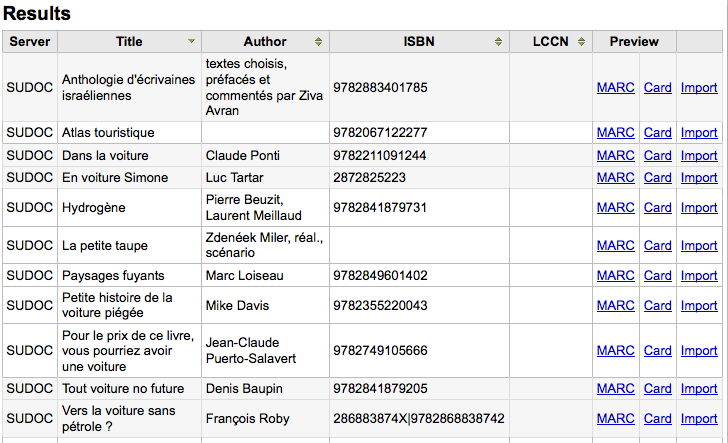Import the En voiture Simone record
Image resolution: width=728 pixels, height=443 pixels.
click(x=699, y=178)
